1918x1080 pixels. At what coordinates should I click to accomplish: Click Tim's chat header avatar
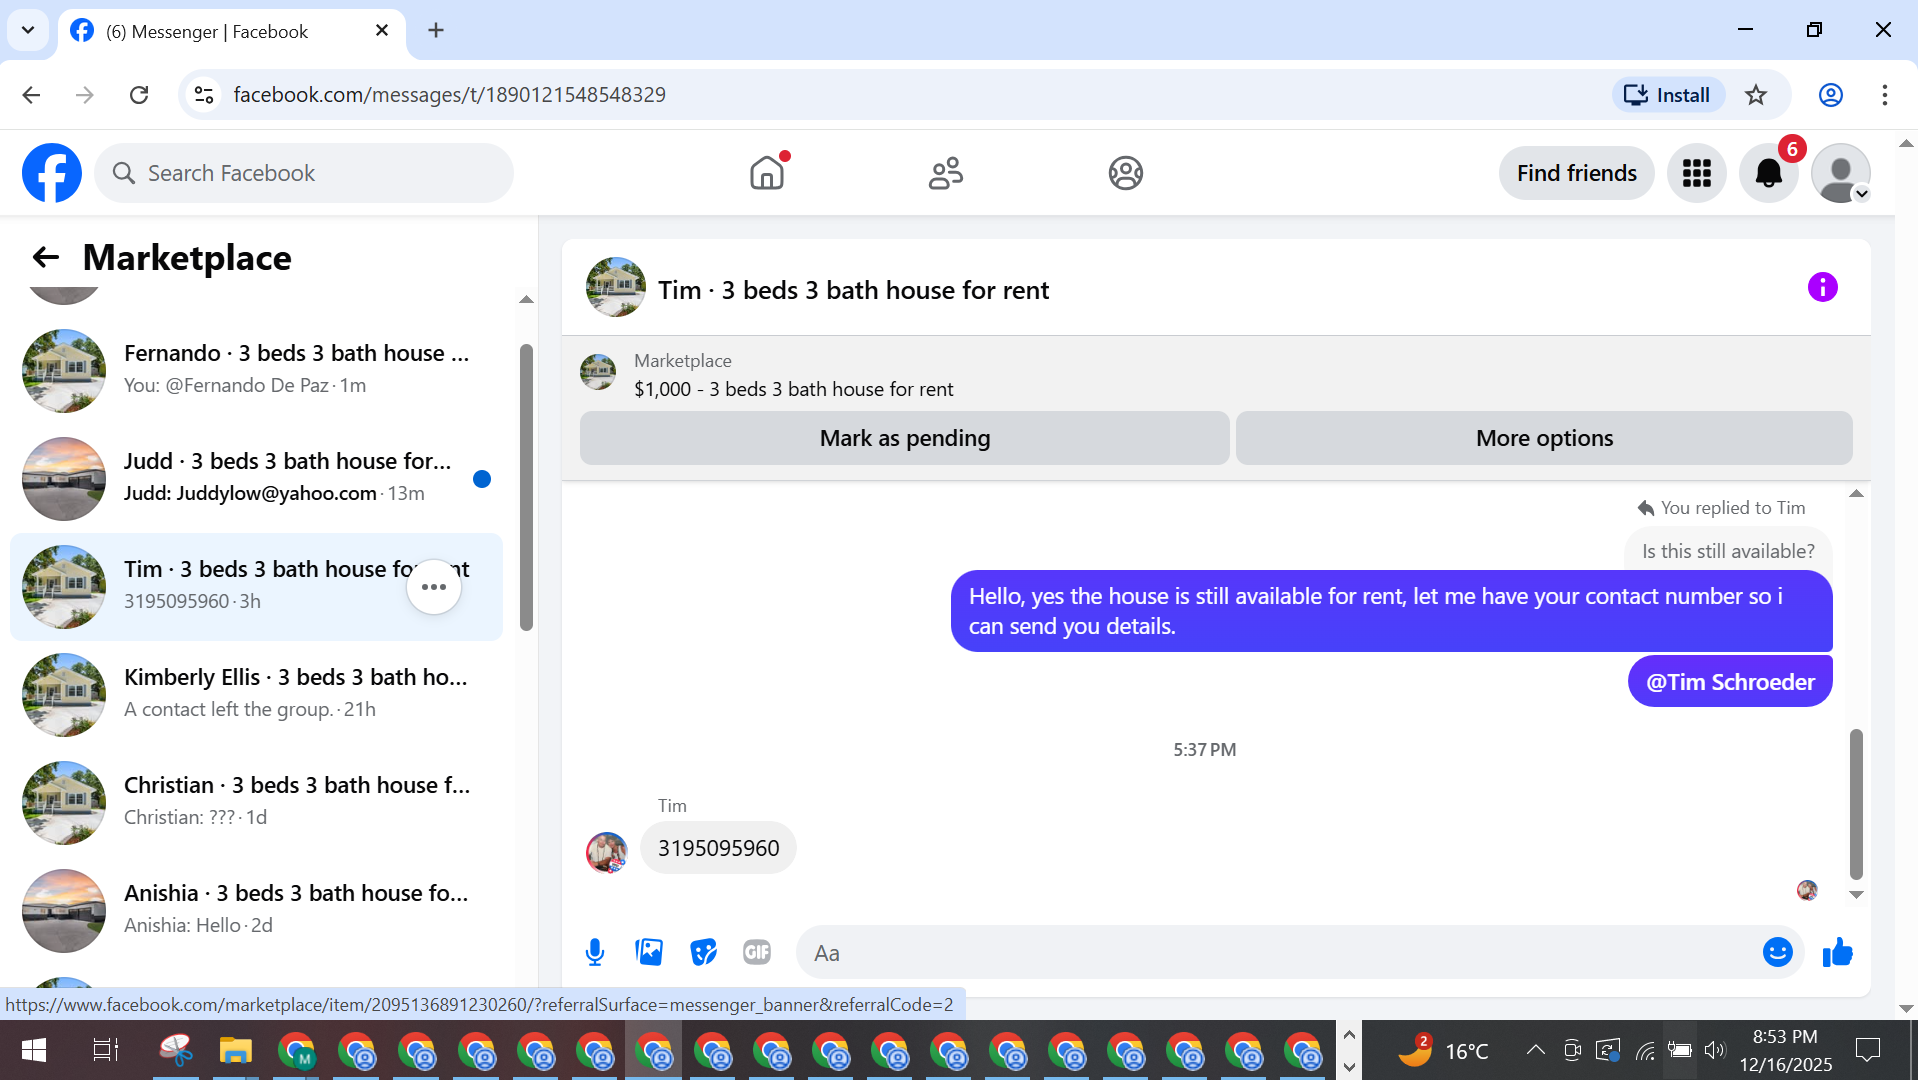[615, 288]
